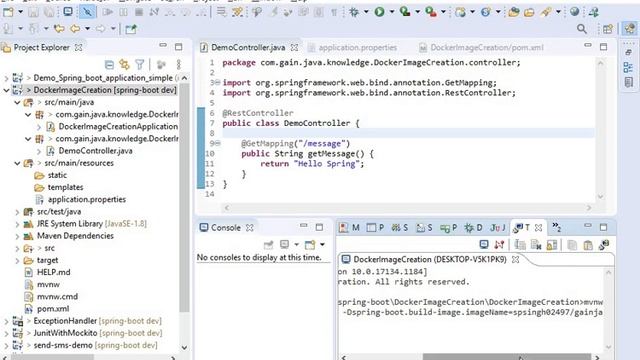Show hidden view tabs chevron list
The height and width of the screenshot is (360, 640).
click(x=556, y=227)
